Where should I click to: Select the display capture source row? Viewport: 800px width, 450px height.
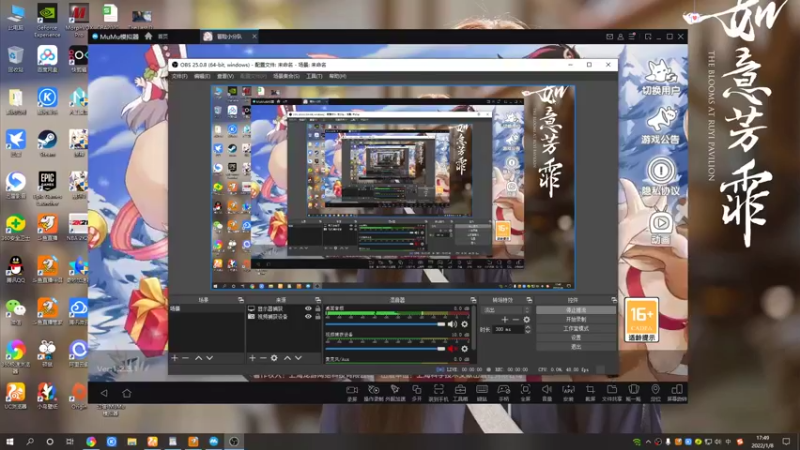[x=284, y=309]
